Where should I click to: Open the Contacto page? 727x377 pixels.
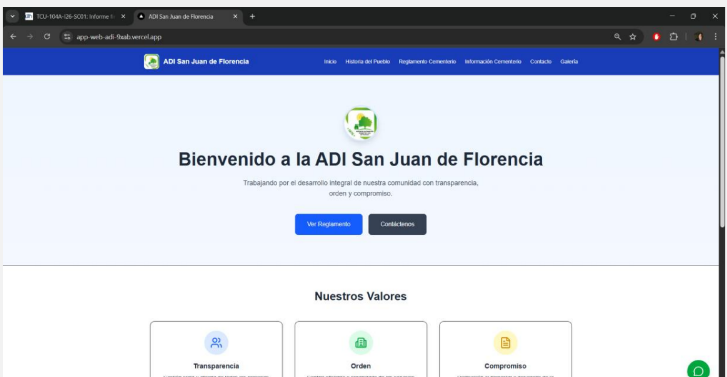point(541,62)
